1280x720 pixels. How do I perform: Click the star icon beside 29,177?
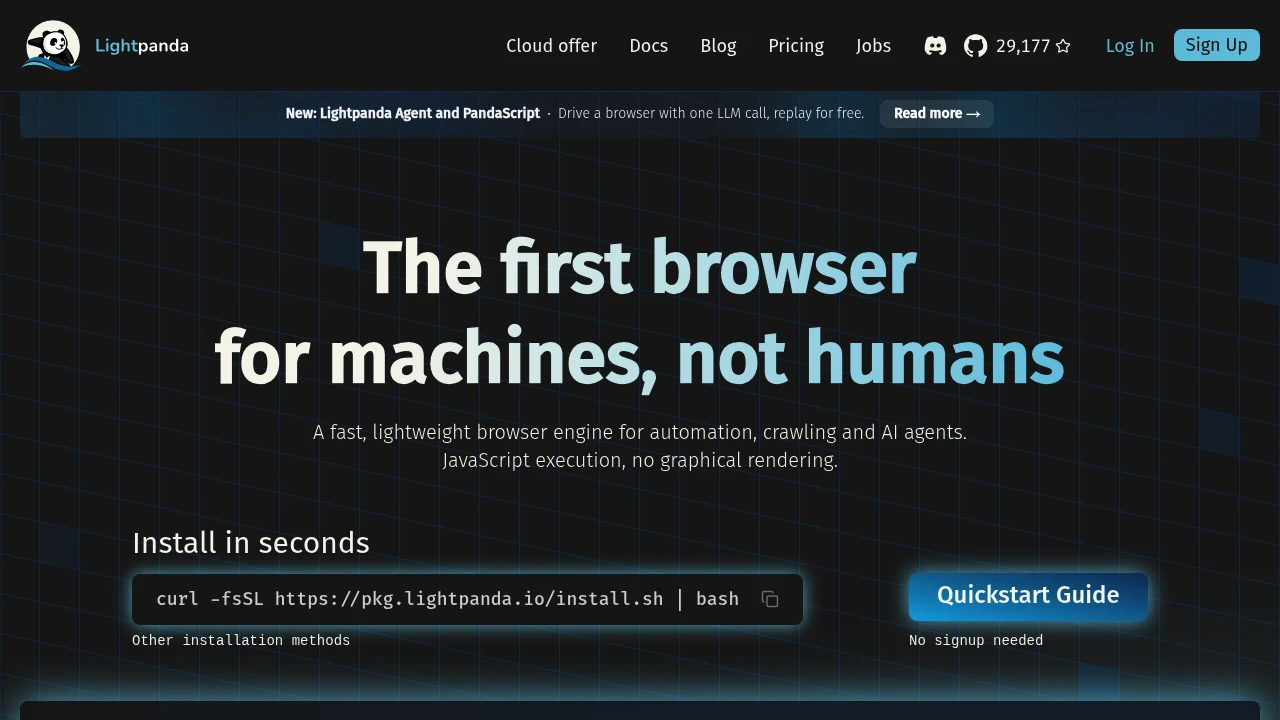(x=1063, y=46)
